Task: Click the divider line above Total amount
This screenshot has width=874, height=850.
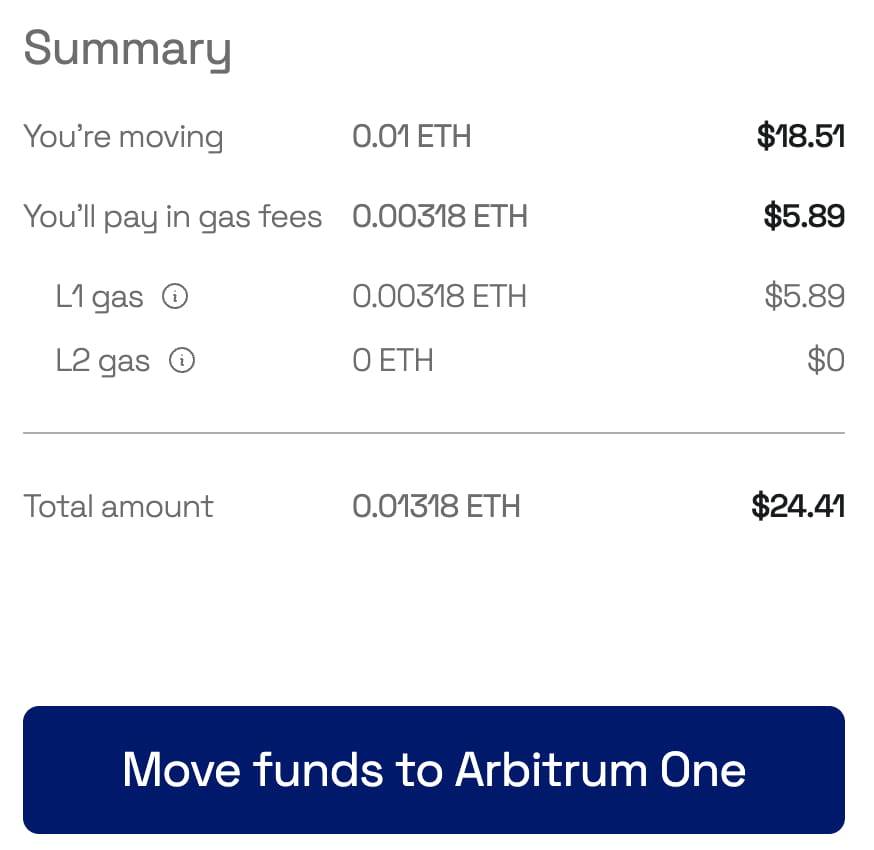Action: tap(434, 434)
